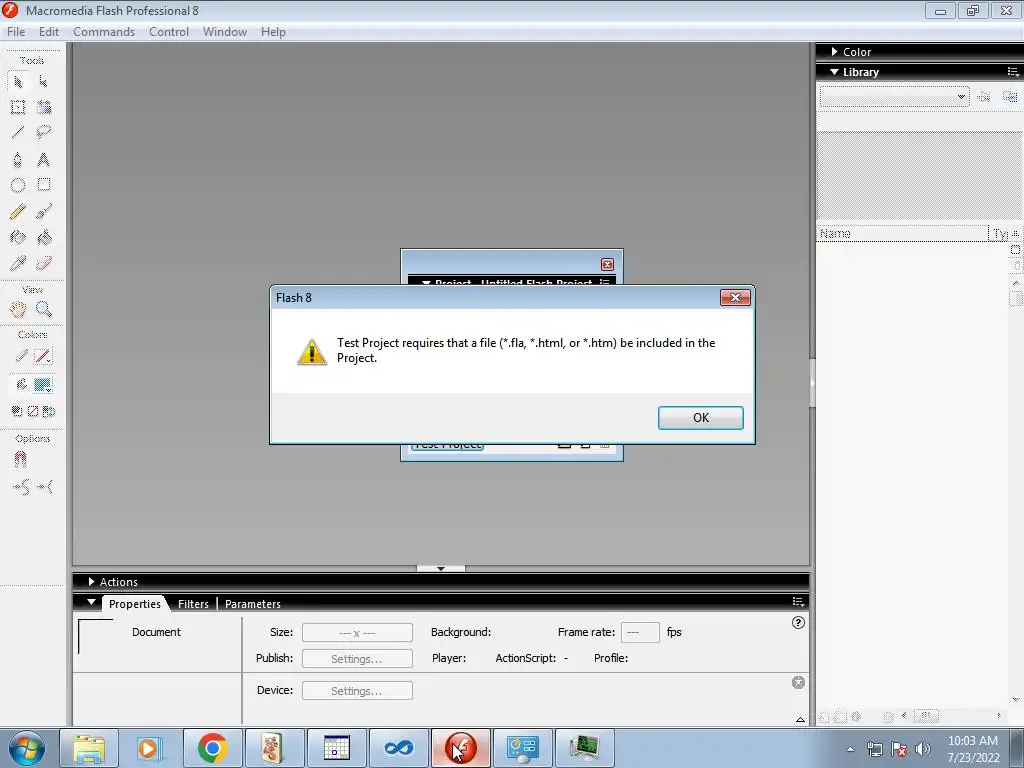This screenshot has height=768, width=1024.
Task: Switch to the Filters tab
Action: [x=193, y=604]
